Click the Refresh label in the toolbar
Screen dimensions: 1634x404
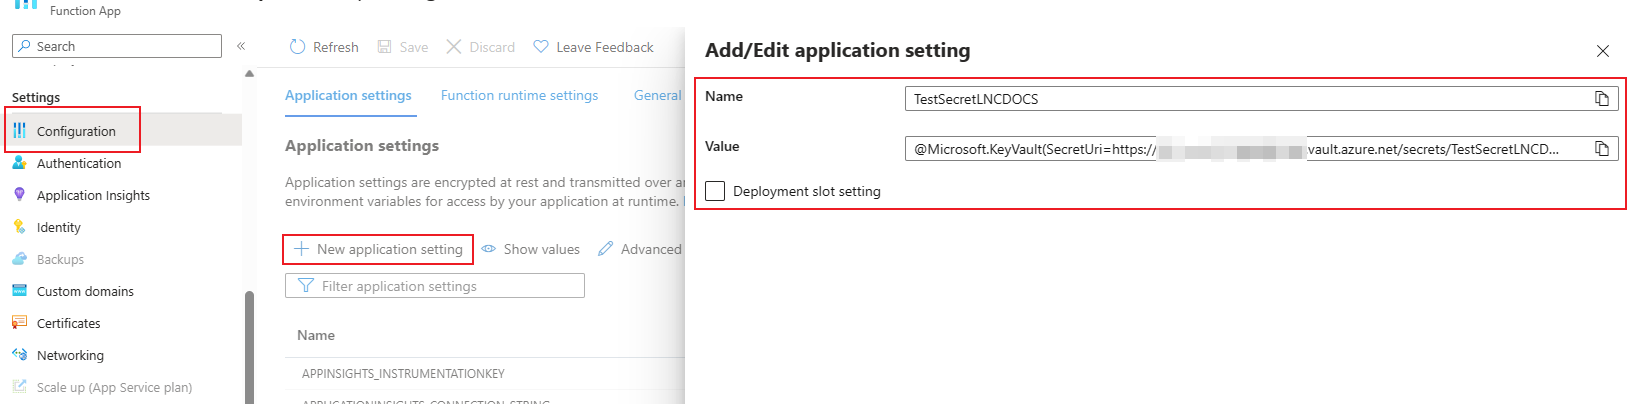click(x=335, y=47)
